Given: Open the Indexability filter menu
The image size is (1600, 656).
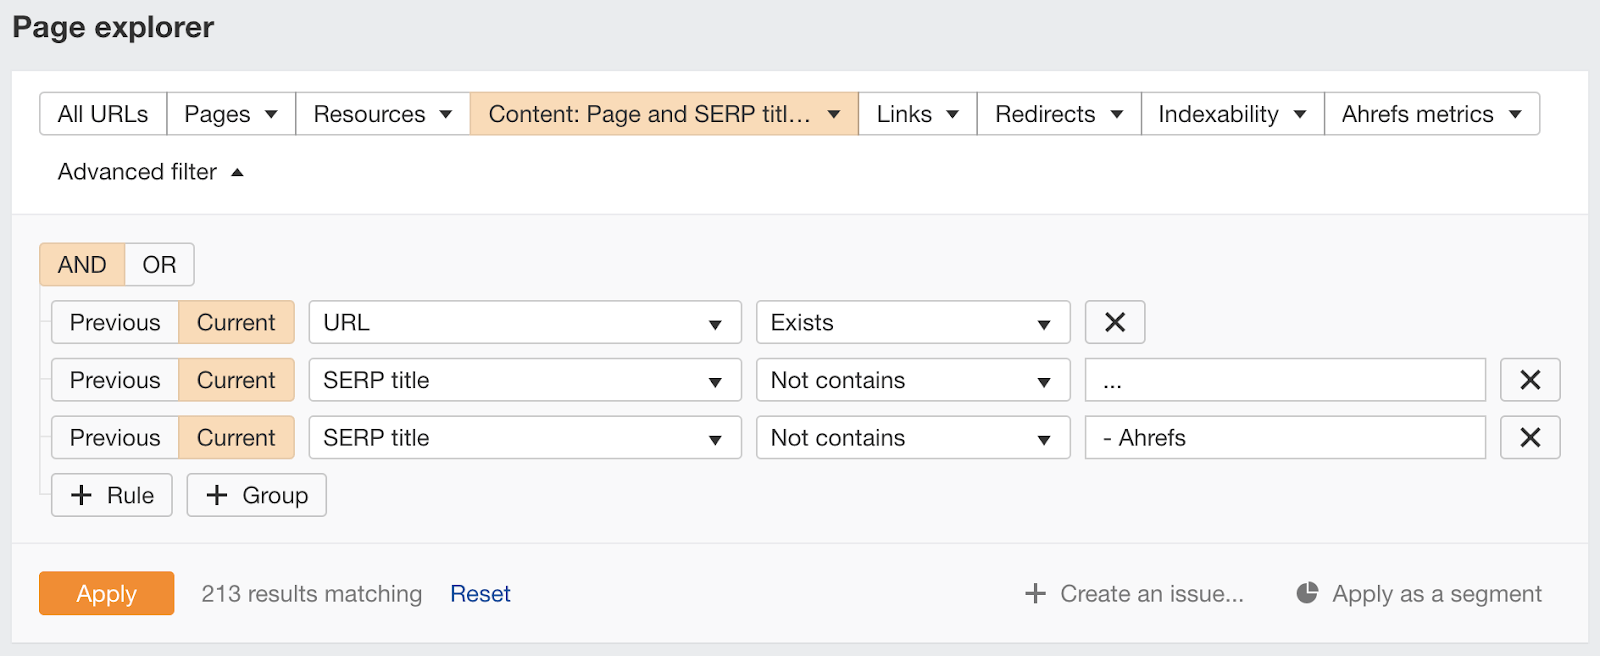Looking at the screenshot, I should click(x=1232, y=114).
